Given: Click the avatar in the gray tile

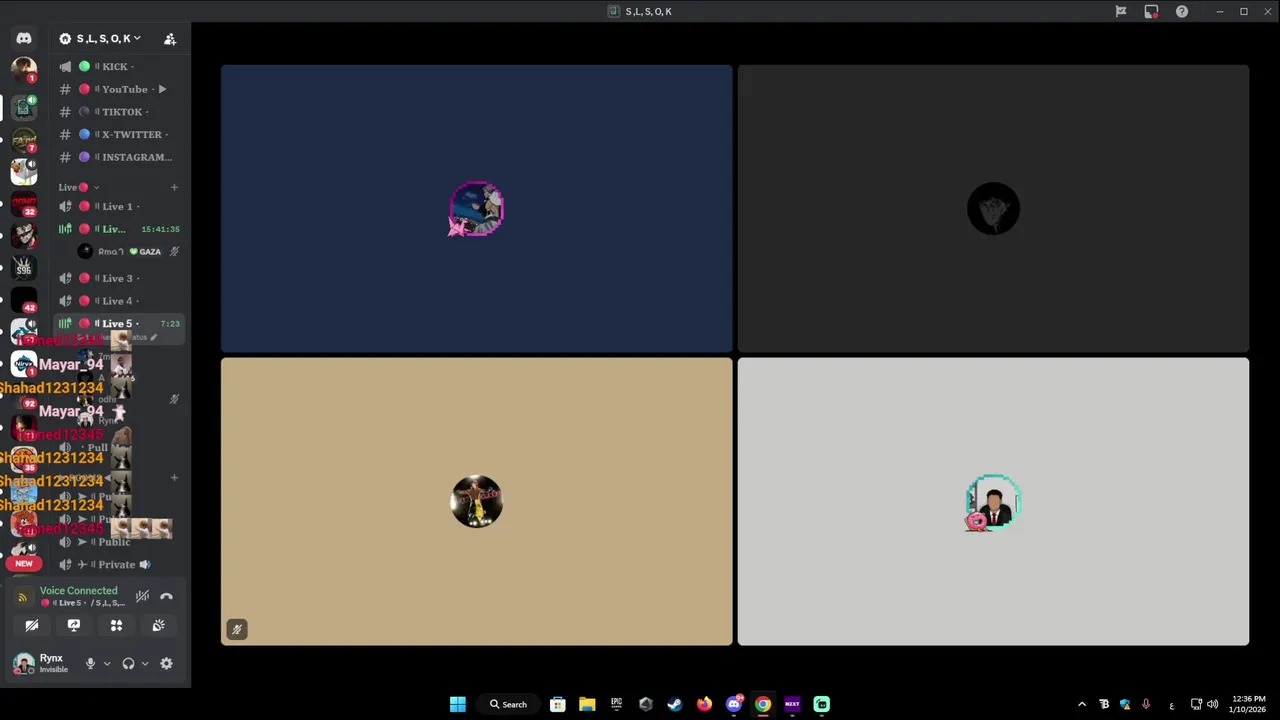Looking at the screenshot, I should [x=993, y=501].
